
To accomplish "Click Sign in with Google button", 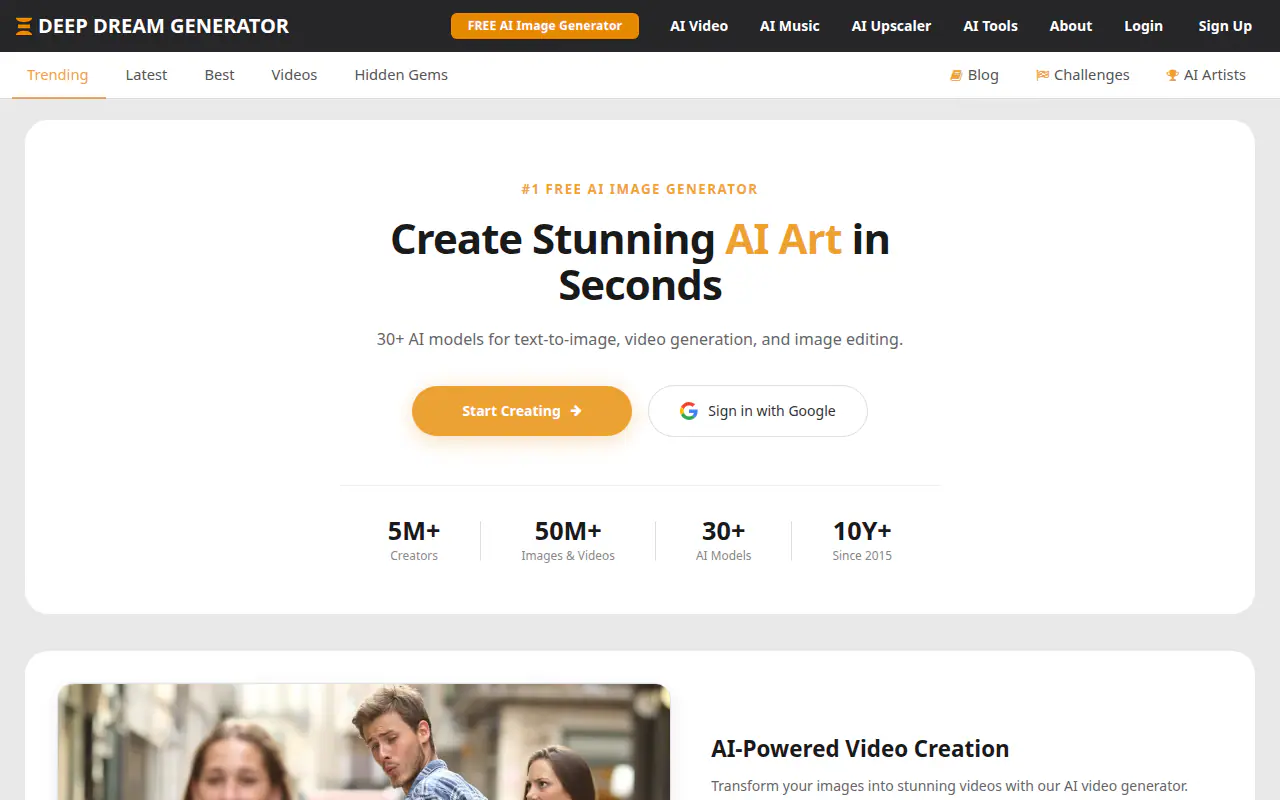I will pos(758,411).
